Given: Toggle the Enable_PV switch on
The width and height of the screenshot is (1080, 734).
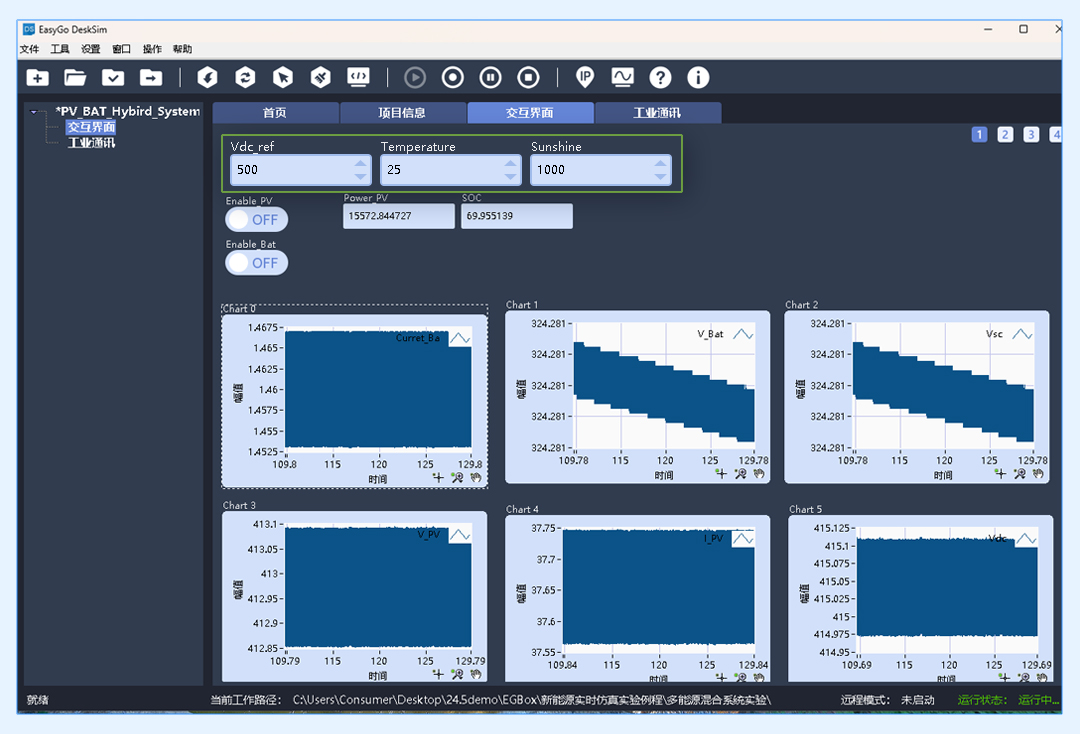Looking at the screenshot, I should [257, 220].
